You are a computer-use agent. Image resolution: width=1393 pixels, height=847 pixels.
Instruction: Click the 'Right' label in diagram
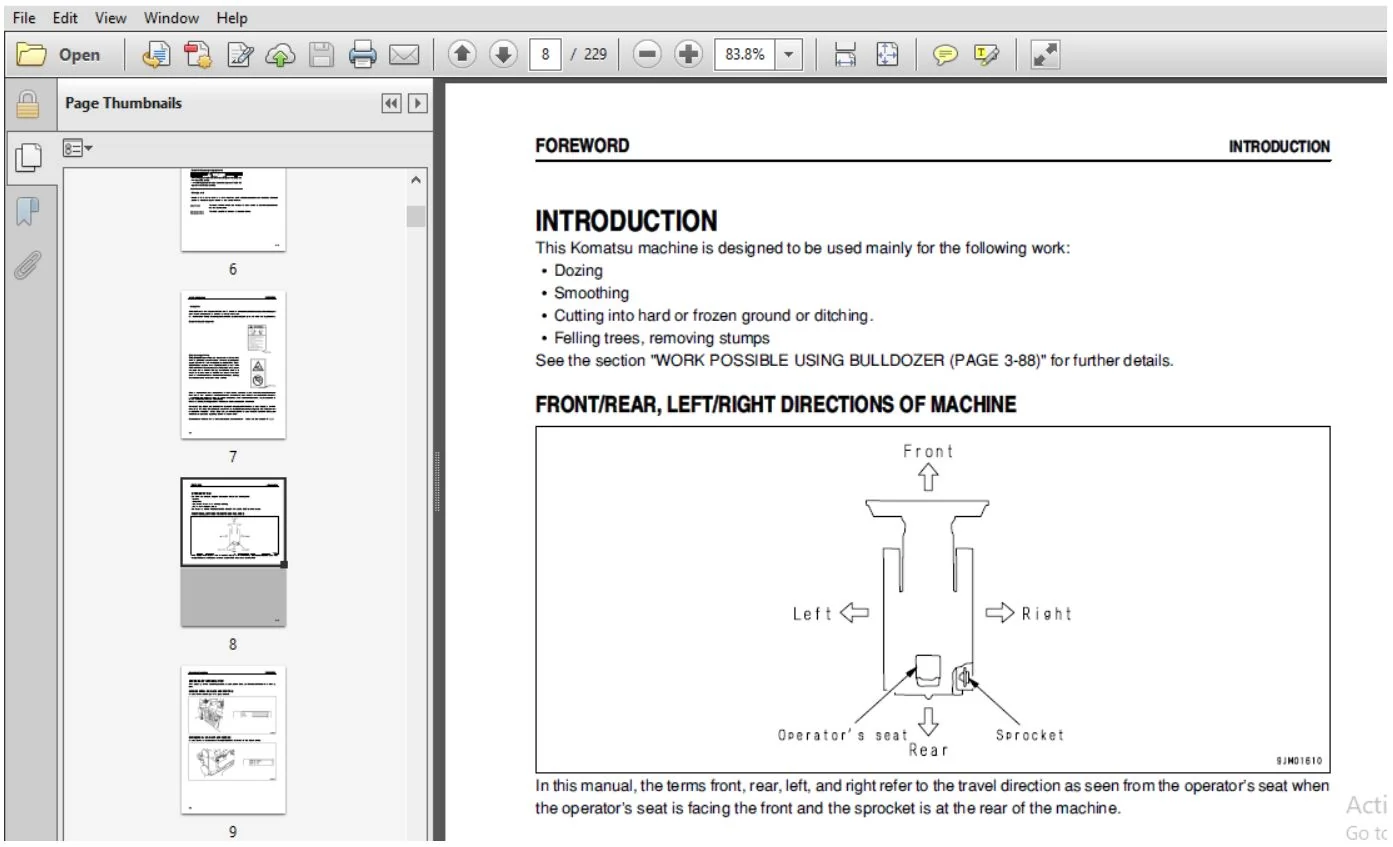pyautogui.click(x=1046, y=614)
